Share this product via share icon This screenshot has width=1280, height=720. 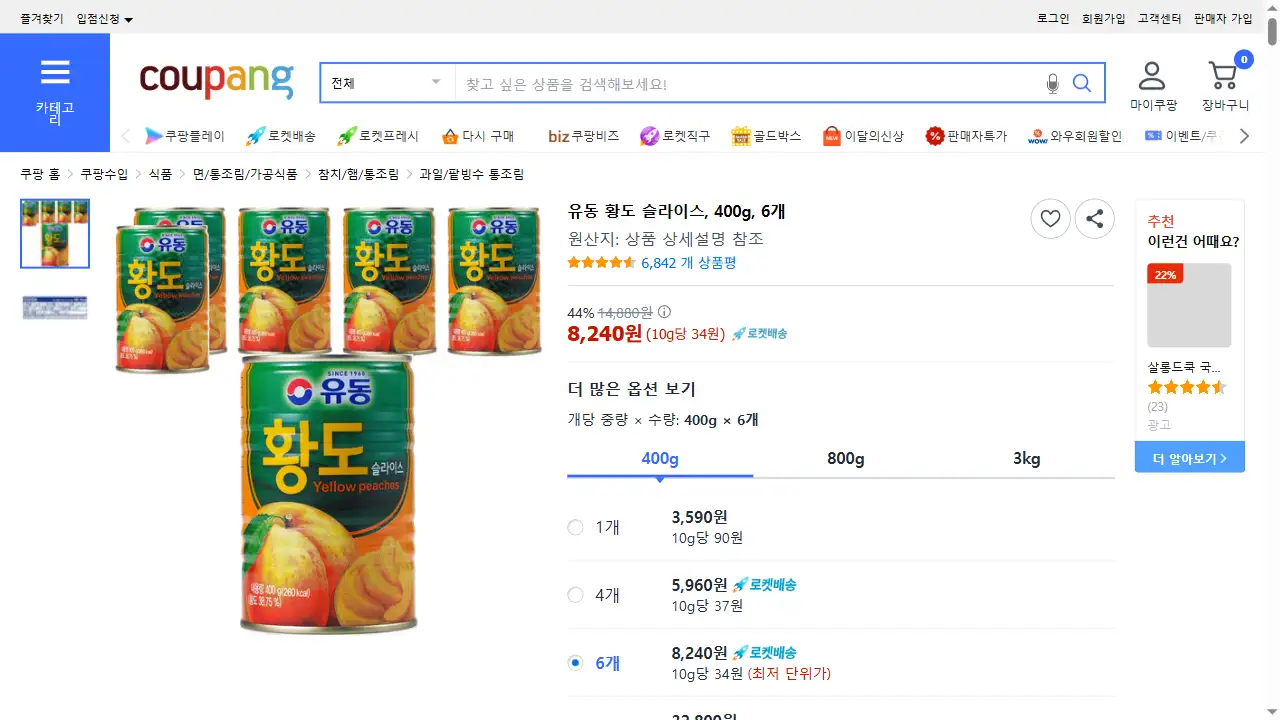pyautogui.click(x=1095, y=219)
